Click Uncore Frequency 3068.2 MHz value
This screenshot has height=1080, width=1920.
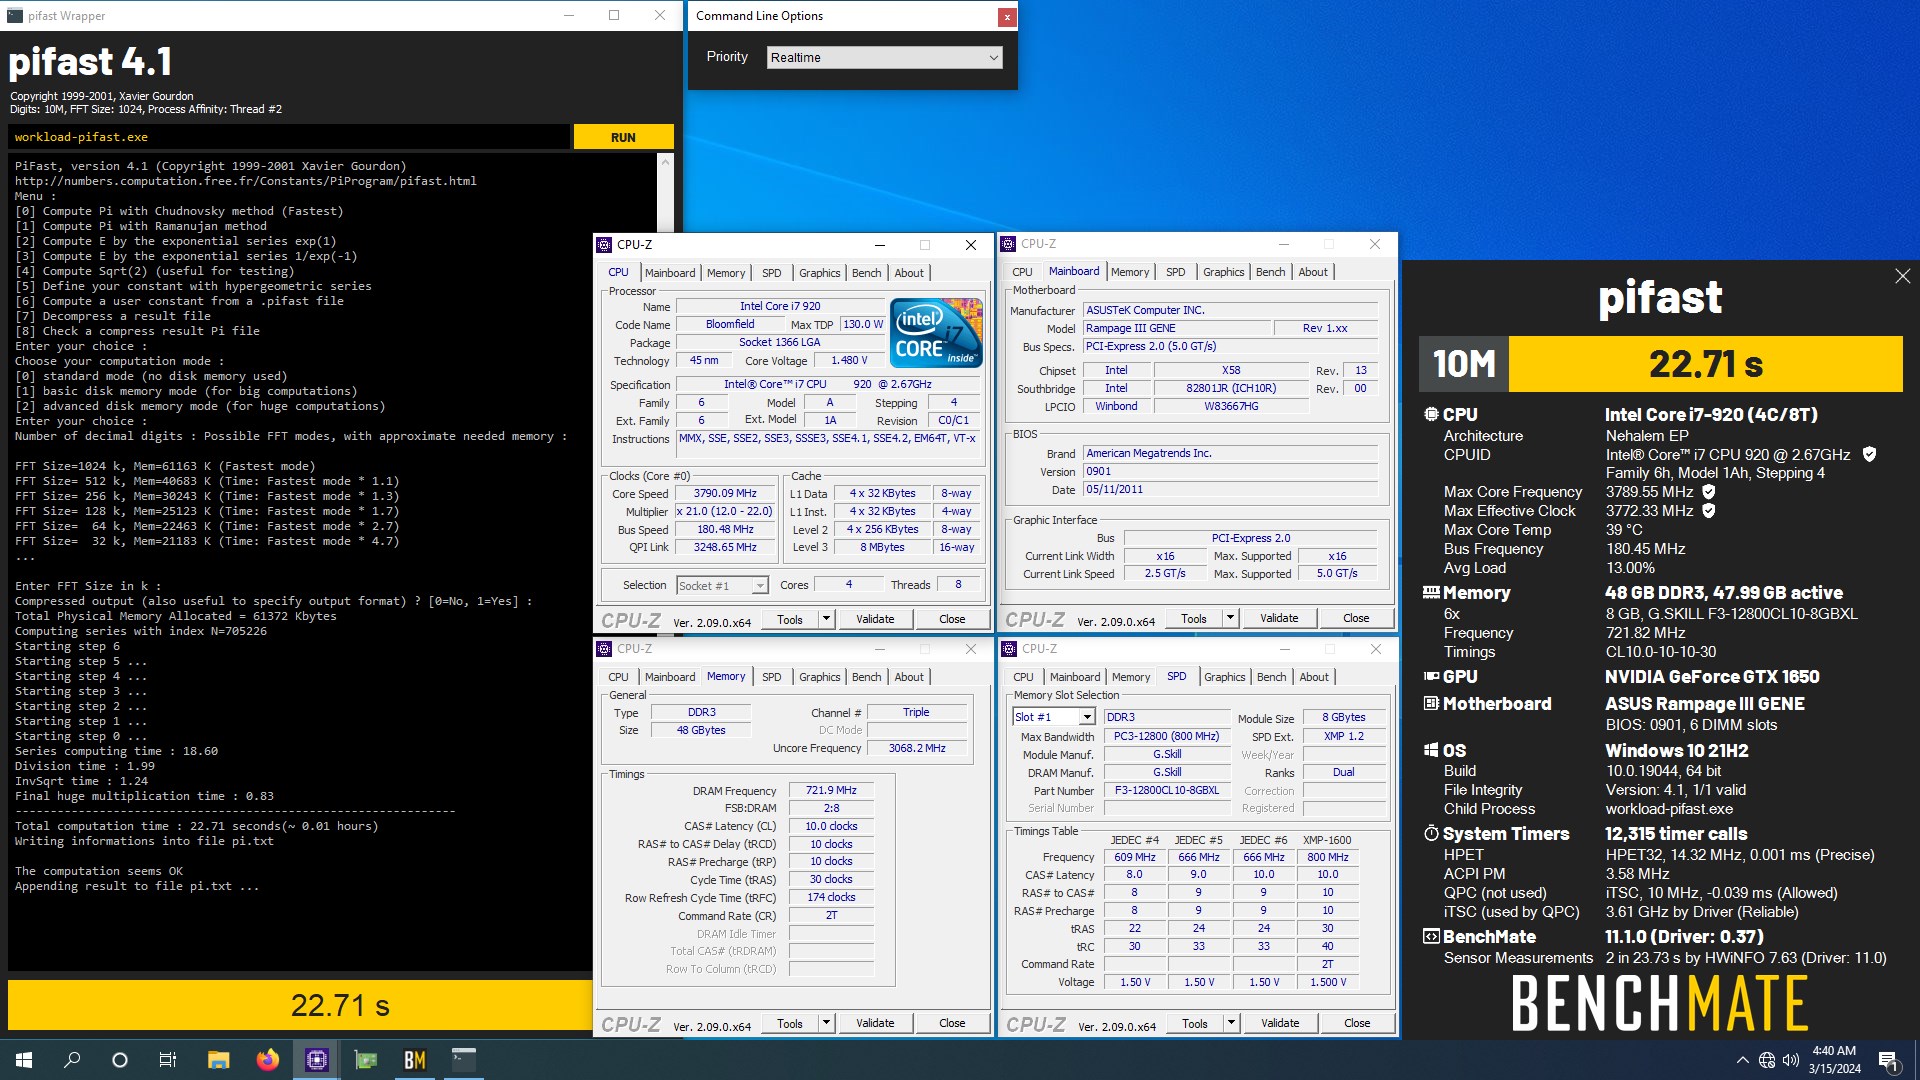(917, 748)
